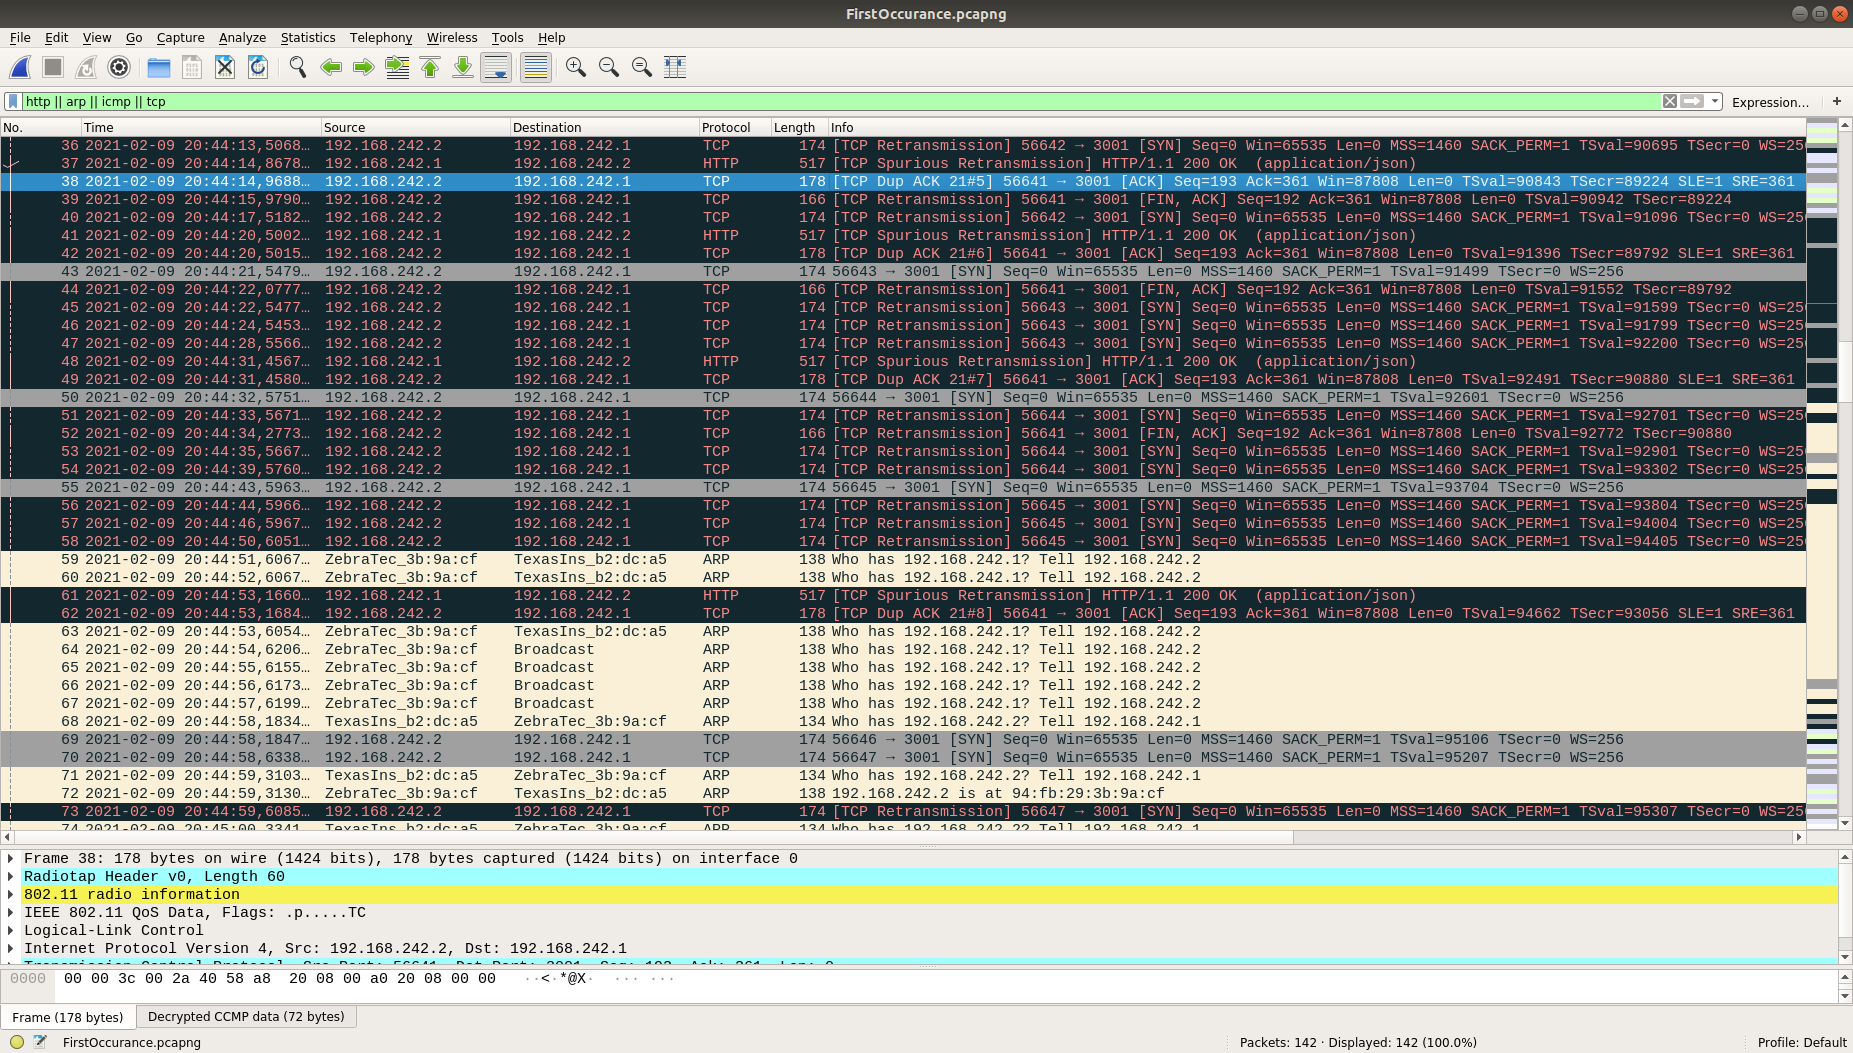Select packet 68 ARP from TexasIns_b2:dc:a5
The width and height of the screenshot is (1853, 1053).
click(x=903, y=721)
